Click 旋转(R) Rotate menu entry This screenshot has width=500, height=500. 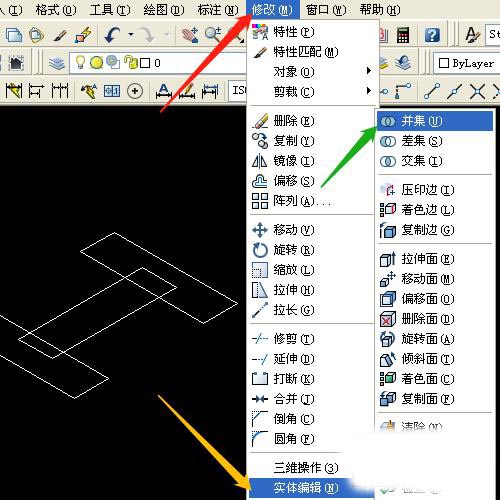point(312,250)
